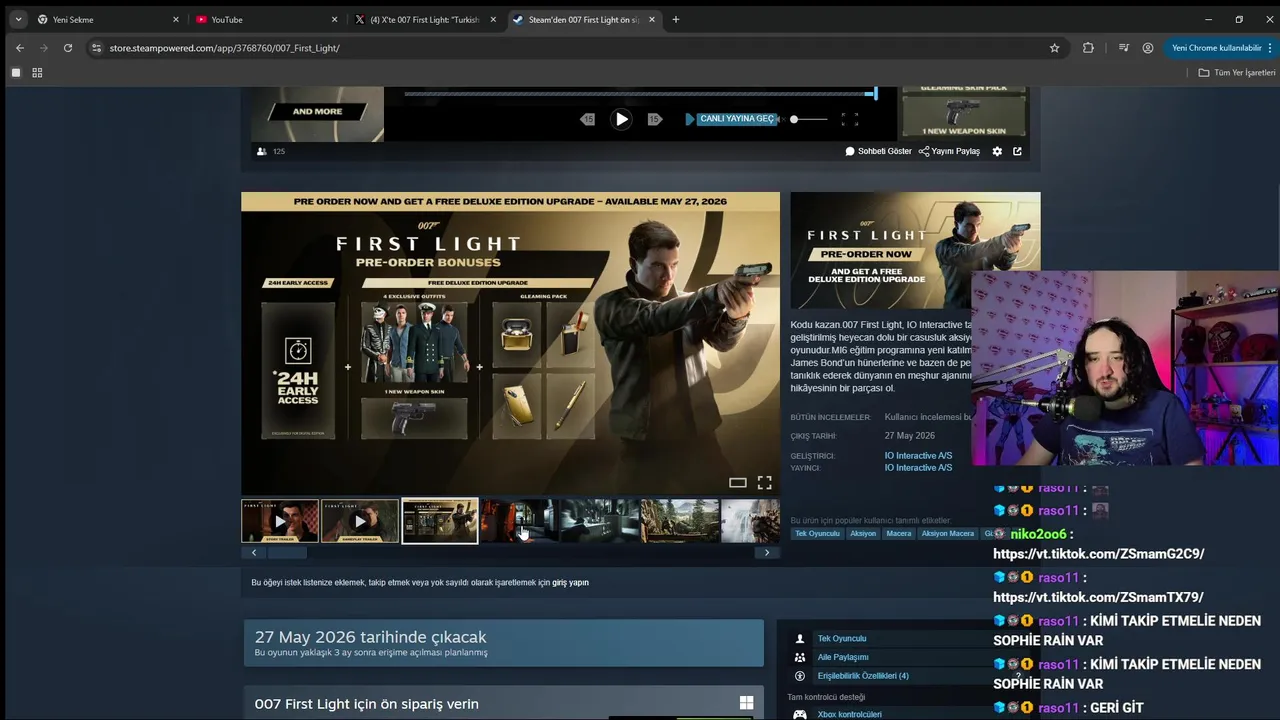Open screenshot in fullscreen
The height and width of the screenshot is (720, 1280).
tap(764, 483)
